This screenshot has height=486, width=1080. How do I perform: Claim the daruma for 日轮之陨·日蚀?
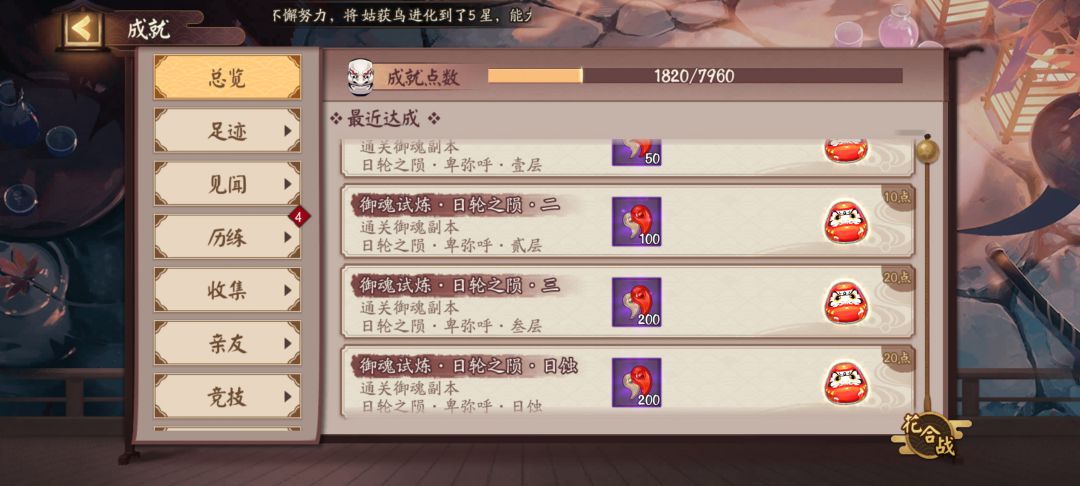(x=846, y=383)
